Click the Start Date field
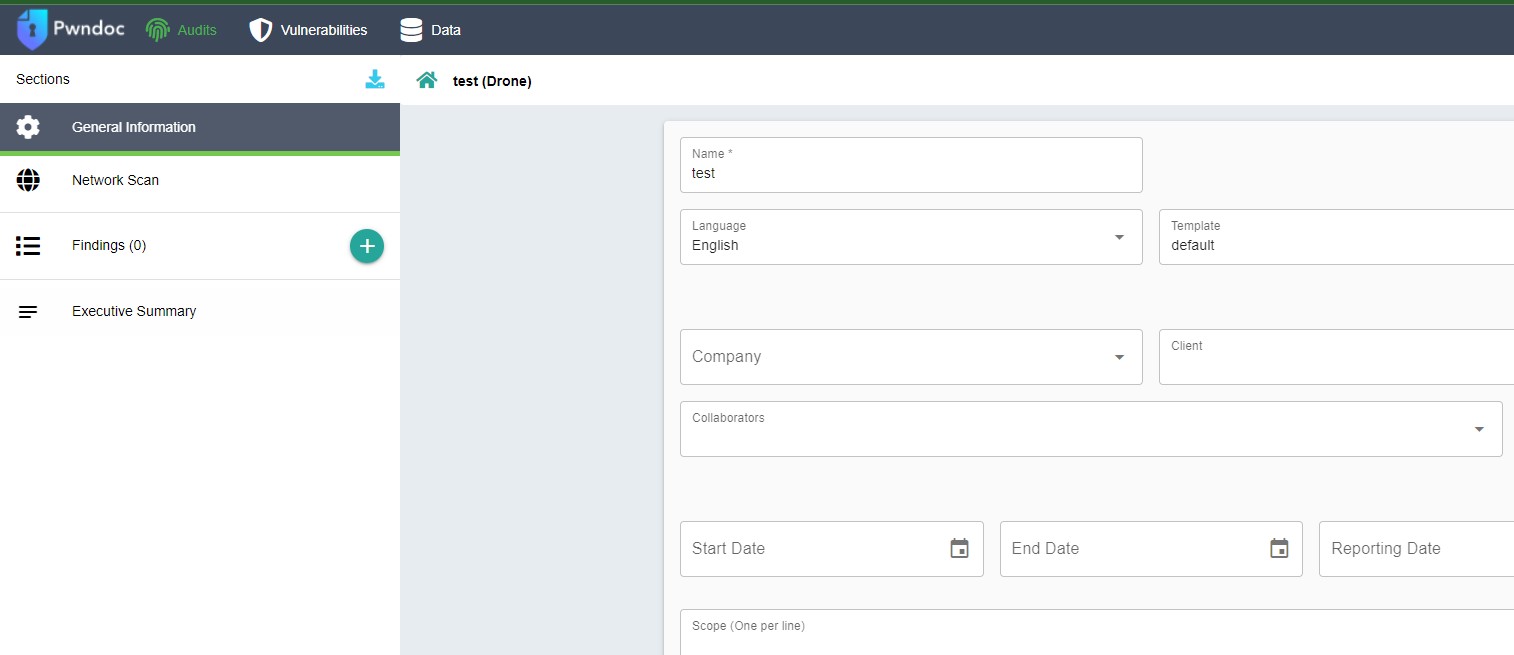Screen dimensions: 1514x655 [x=832, y=549]
